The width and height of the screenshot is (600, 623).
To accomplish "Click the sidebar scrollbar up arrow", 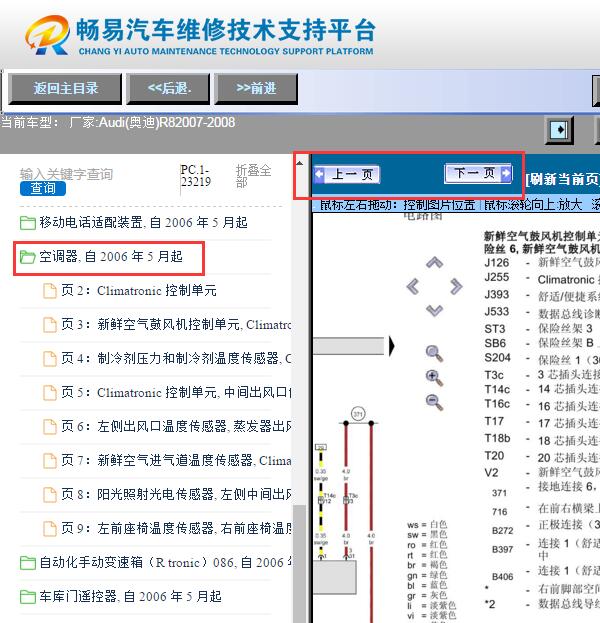I will click(300, 163).
